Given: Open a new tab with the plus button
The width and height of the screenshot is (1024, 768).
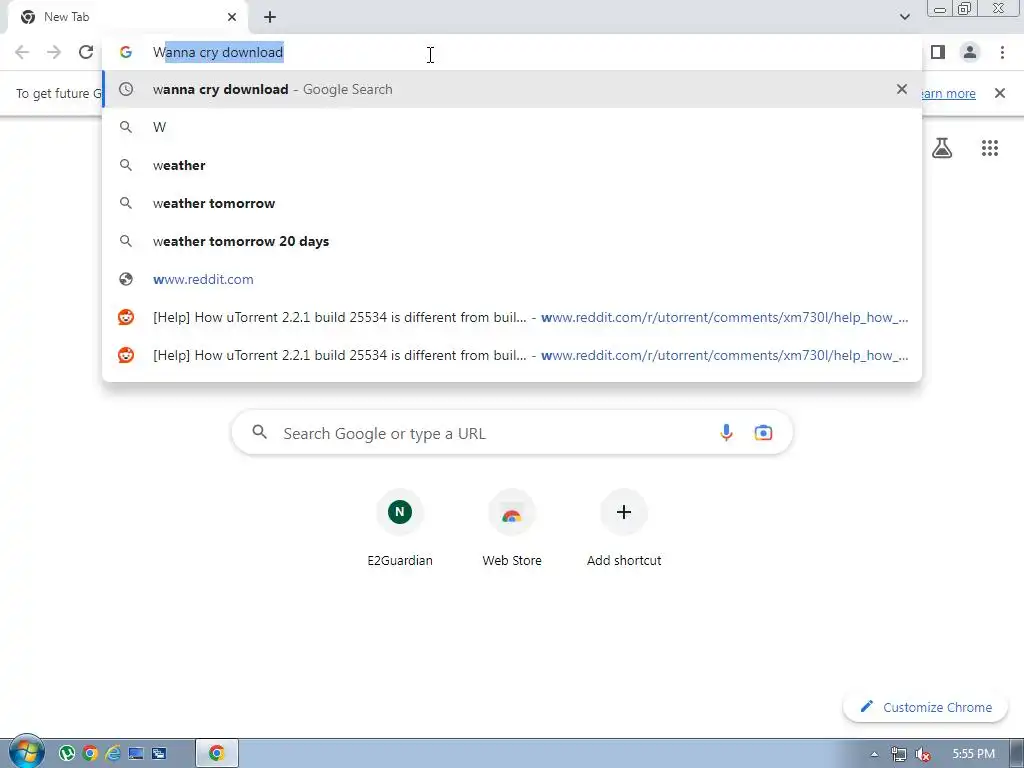Looking at the screenshot, I should coord(270,17).
